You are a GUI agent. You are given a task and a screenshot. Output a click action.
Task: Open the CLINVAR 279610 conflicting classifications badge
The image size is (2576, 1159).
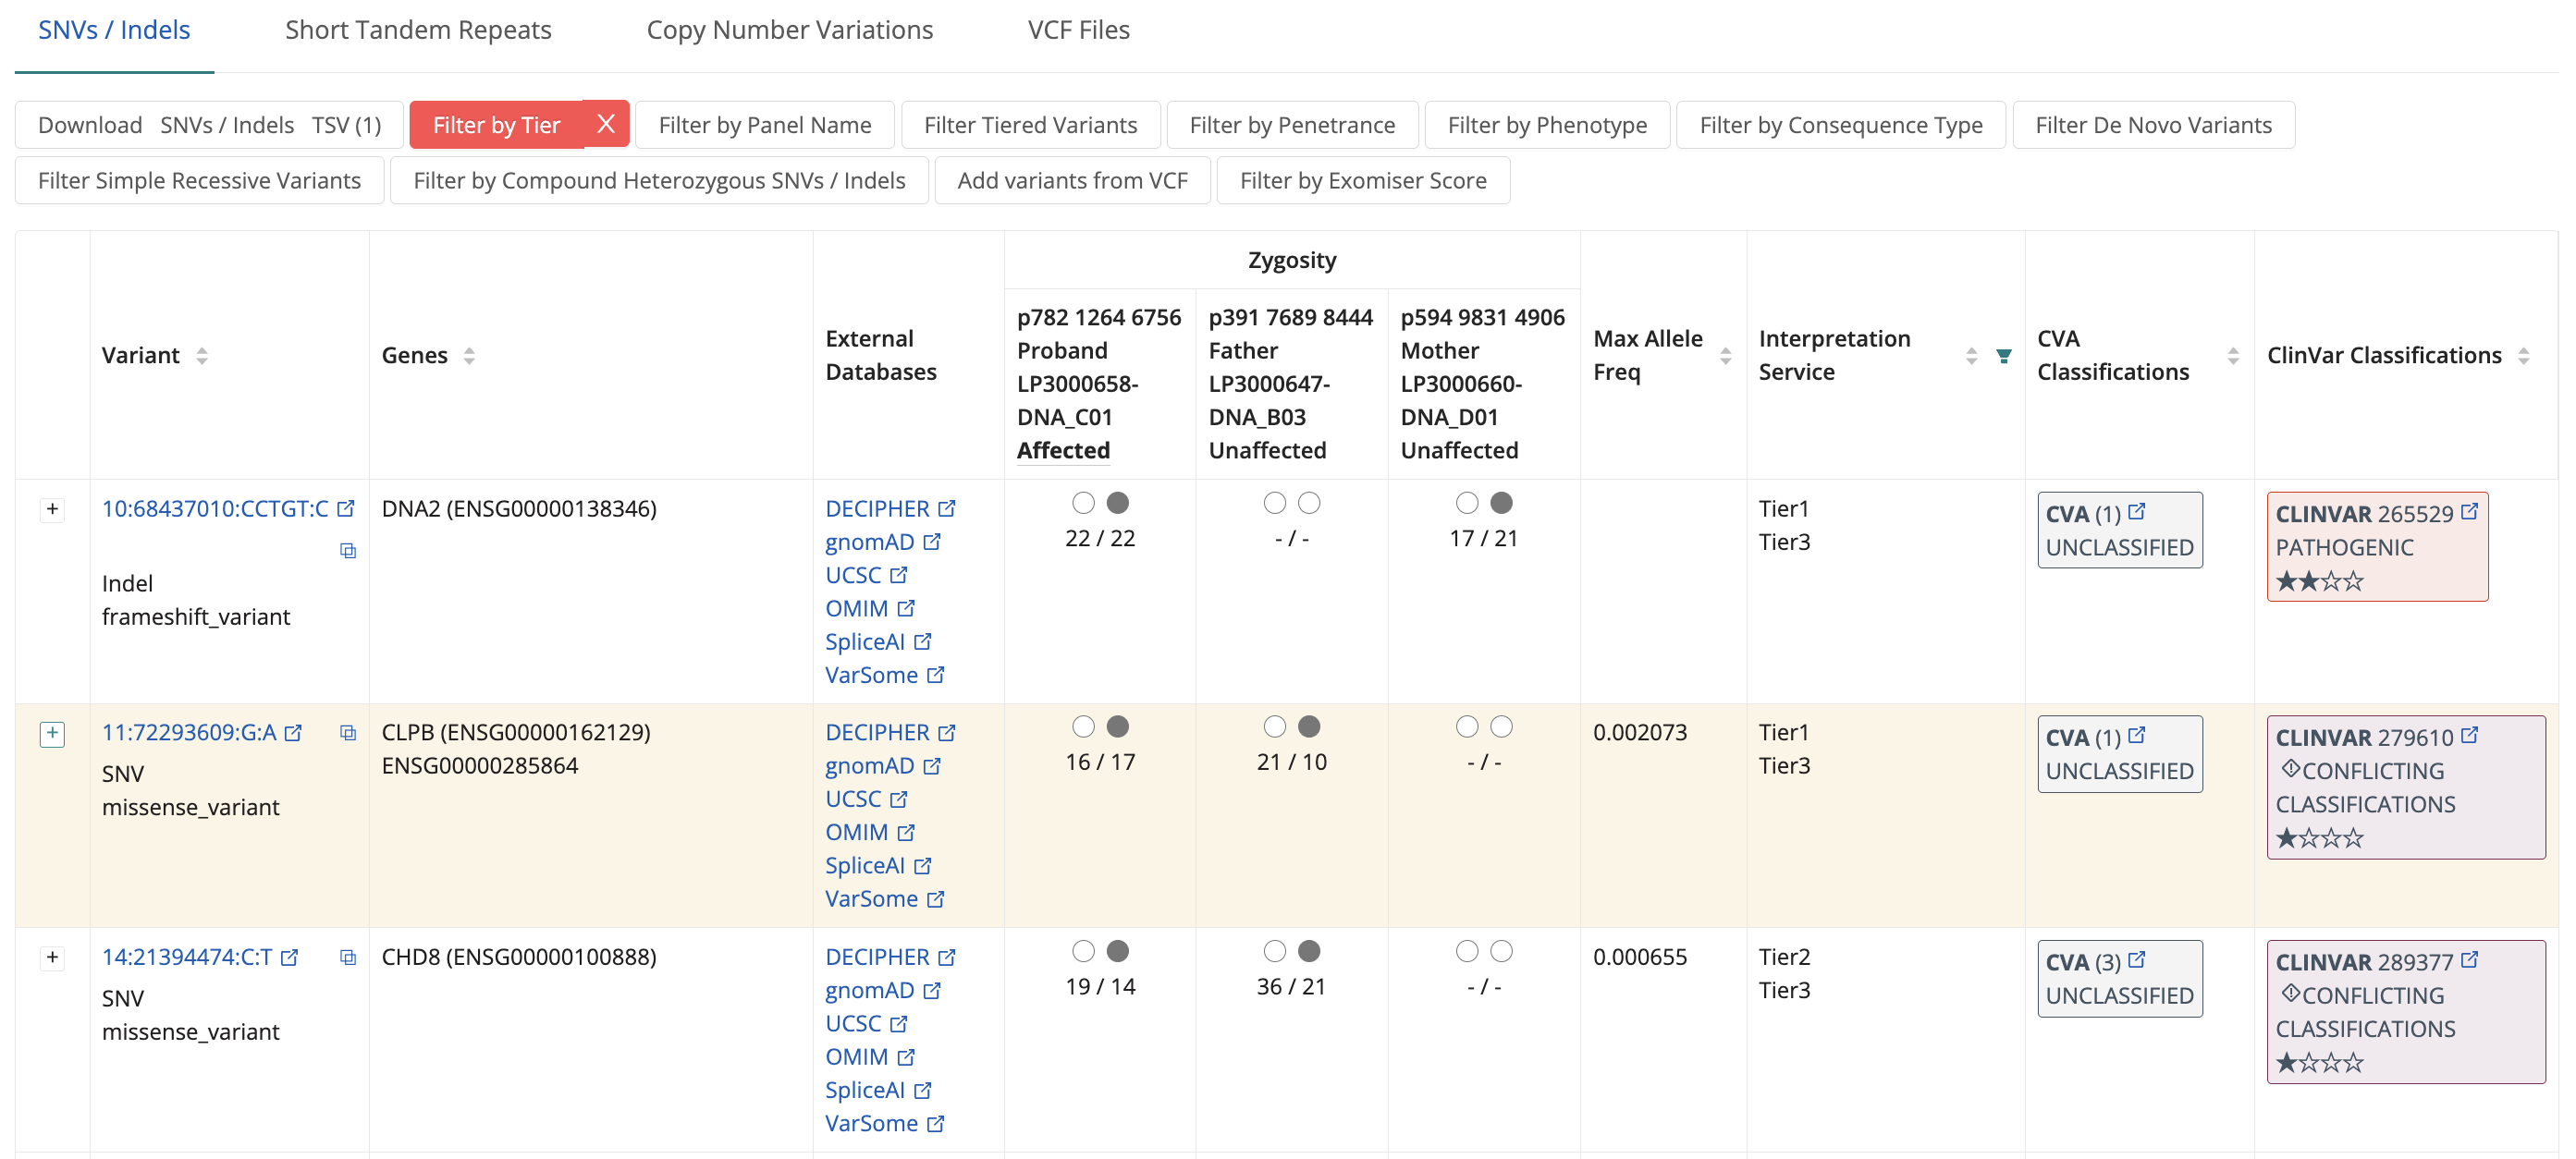2405,787
